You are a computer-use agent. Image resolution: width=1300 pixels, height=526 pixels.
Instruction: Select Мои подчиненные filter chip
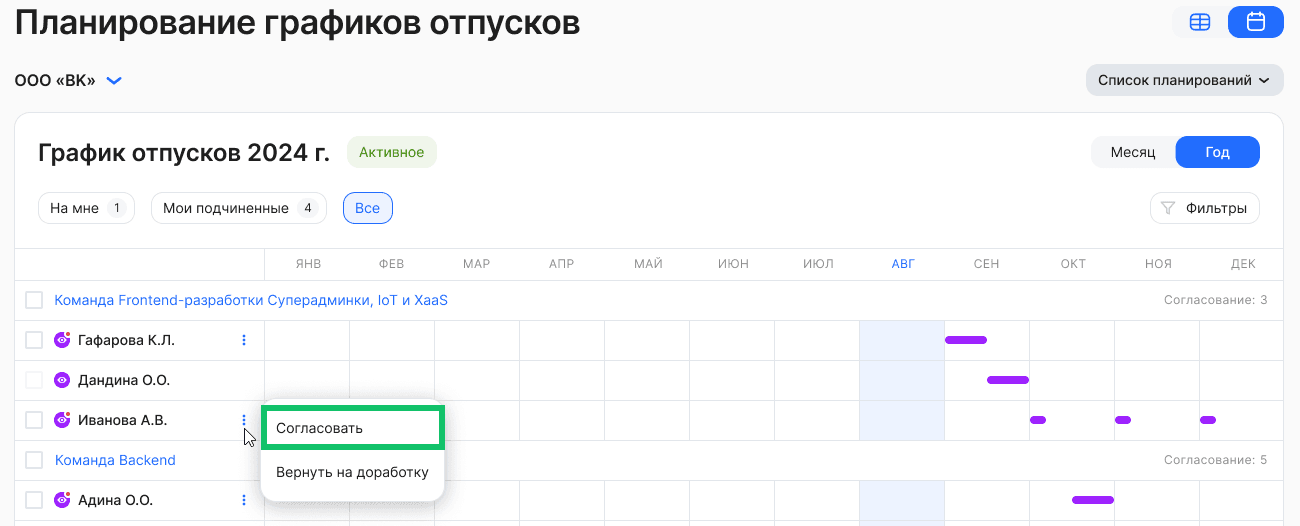[239, 208]
